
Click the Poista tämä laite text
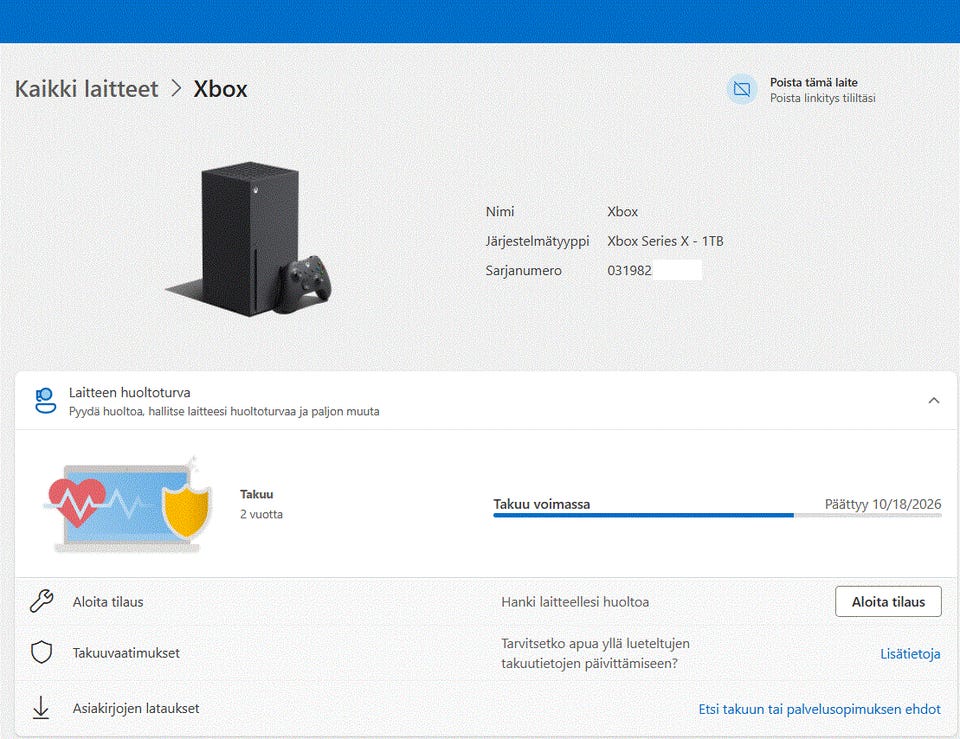click(x=813, y=82)
